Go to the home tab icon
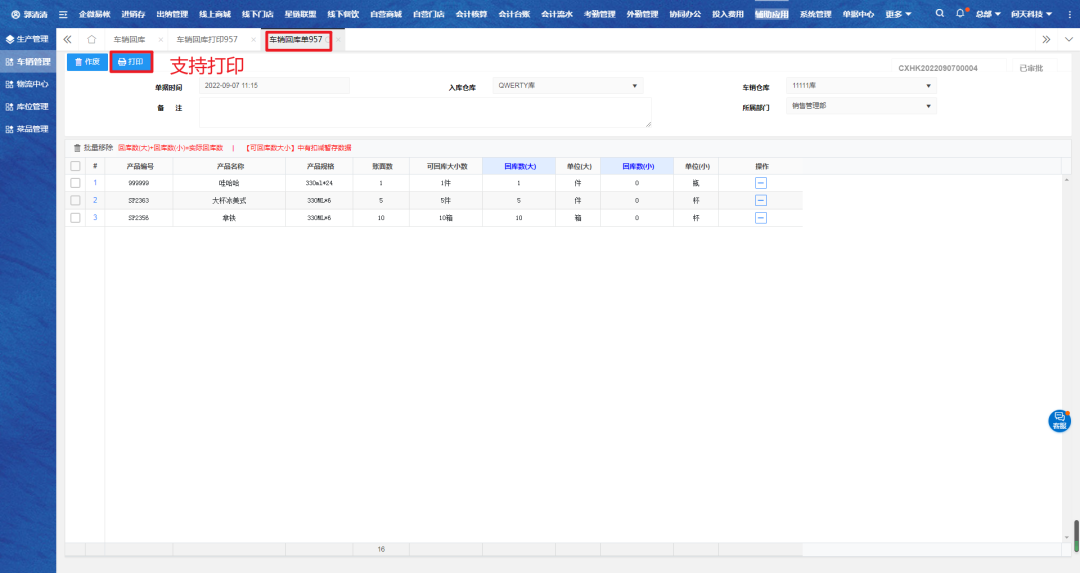 click(x=91, y=39)
